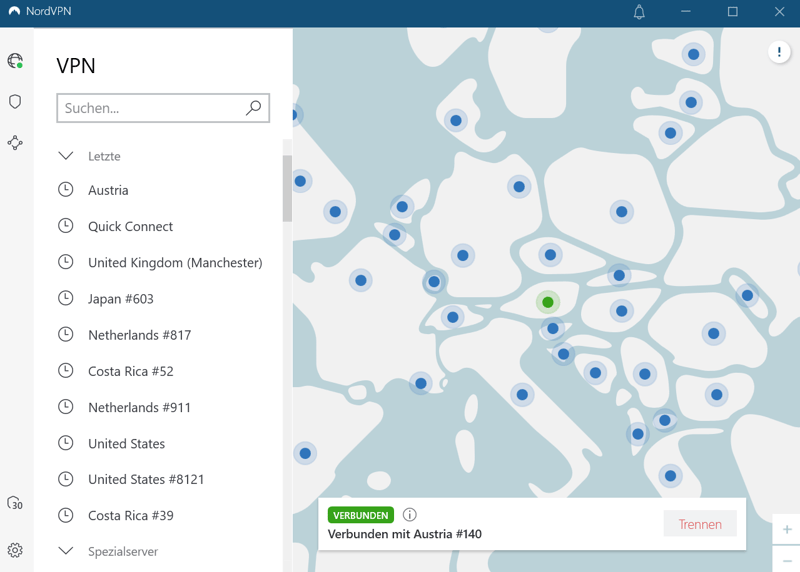Select Japan #603 server entry
This screenshot has height=572, width=800.
[x=120, y=299]
